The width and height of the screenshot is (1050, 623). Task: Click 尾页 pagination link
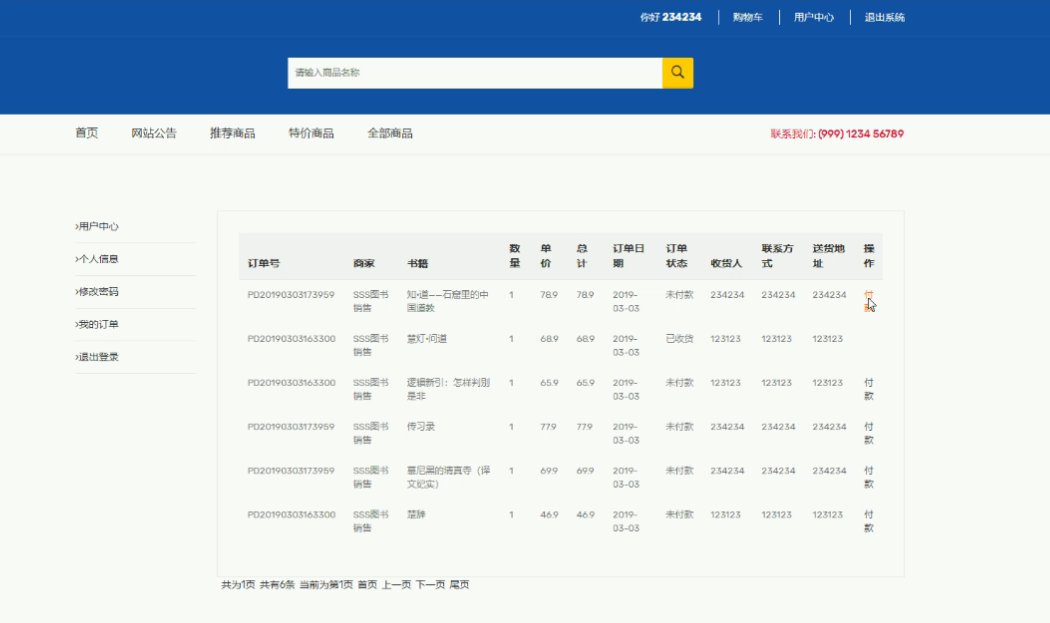(459, 585)
